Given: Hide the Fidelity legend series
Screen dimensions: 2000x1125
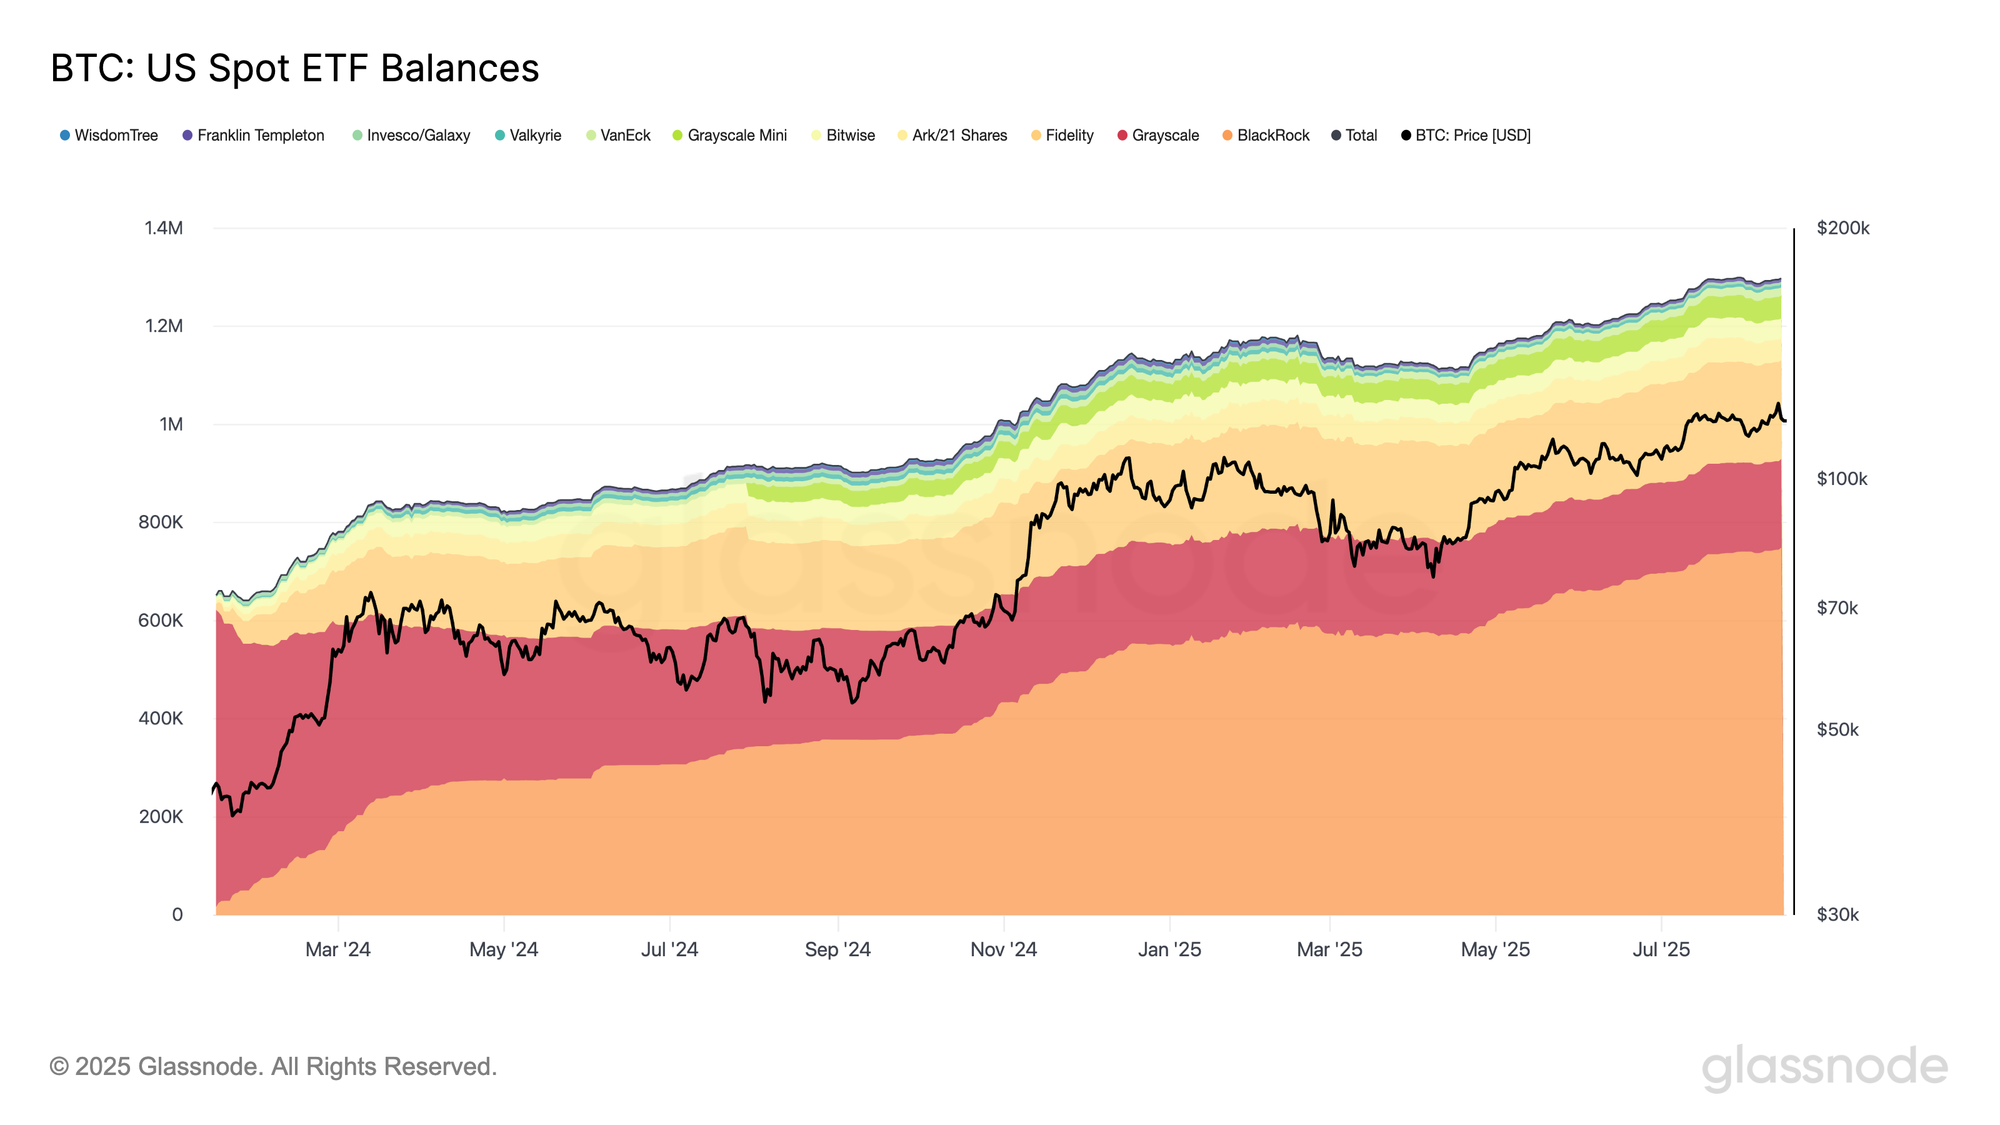Looking at the screenshot, I should (1062, 135).
